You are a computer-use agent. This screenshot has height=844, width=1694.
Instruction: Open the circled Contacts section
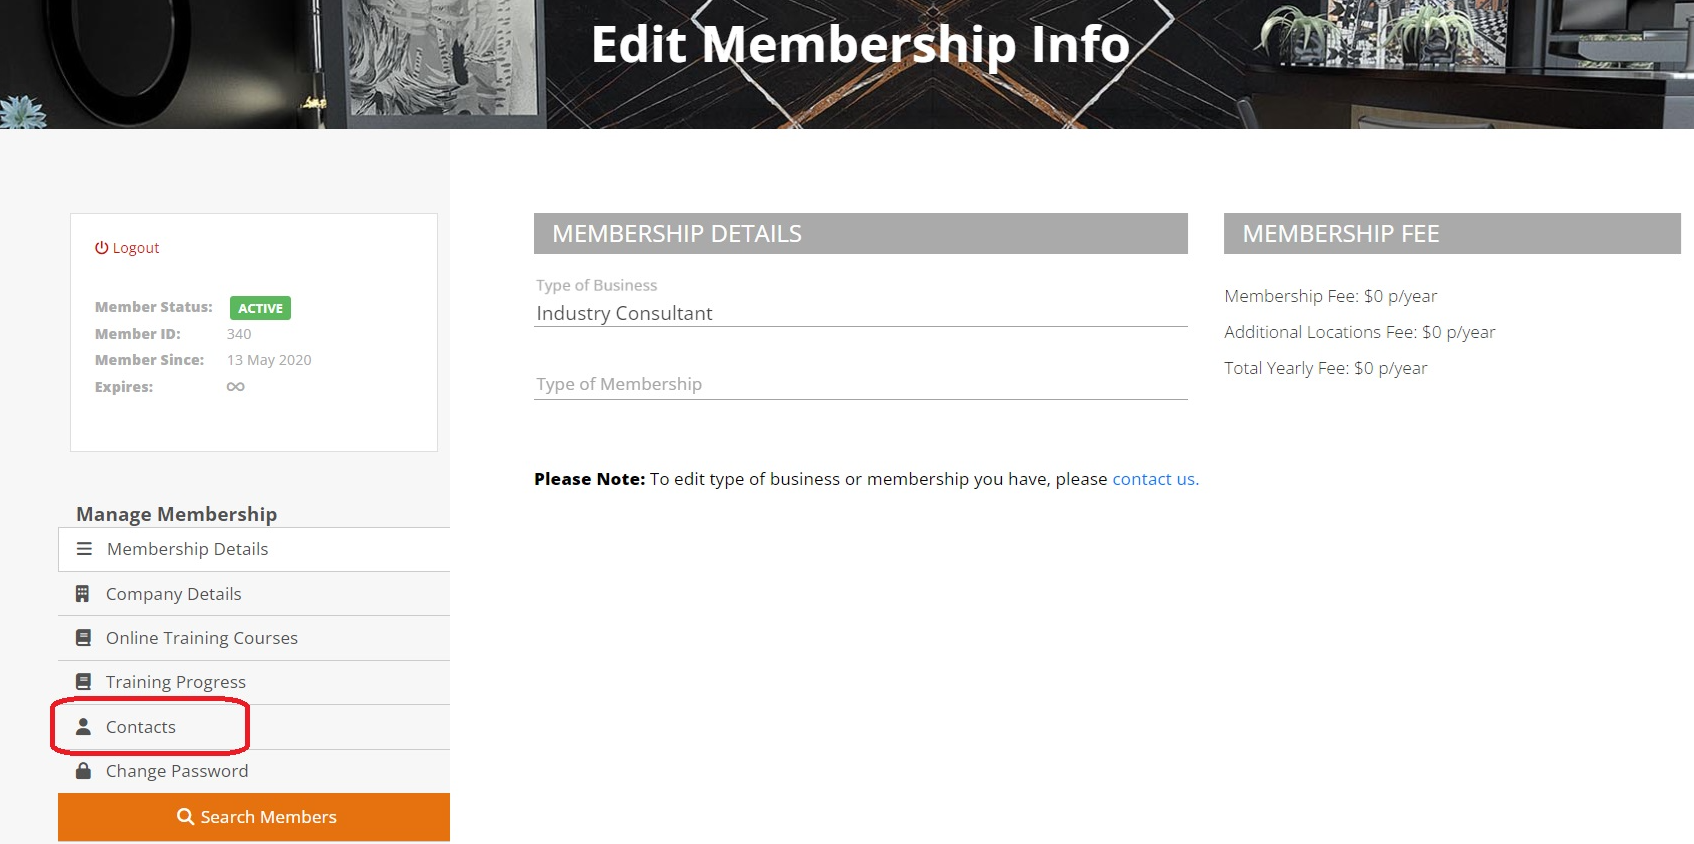click(141, 726)
